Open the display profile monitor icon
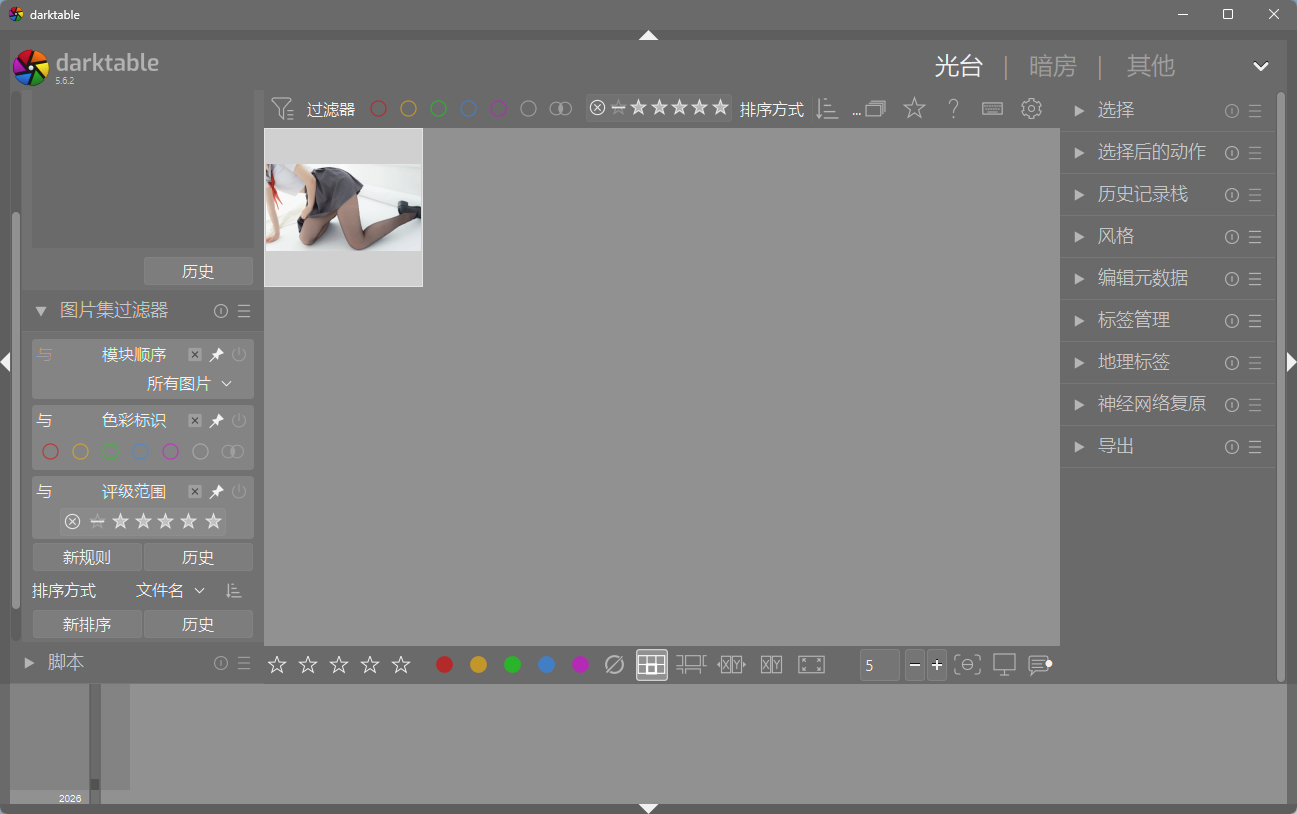1297x814 pixels. (x=1004, y=665)
